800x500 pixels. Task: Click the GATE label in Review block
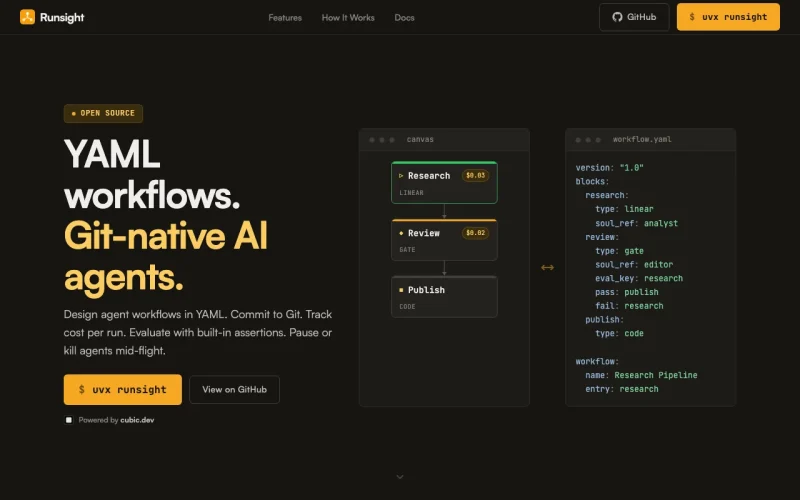click(x=407, y=250)
